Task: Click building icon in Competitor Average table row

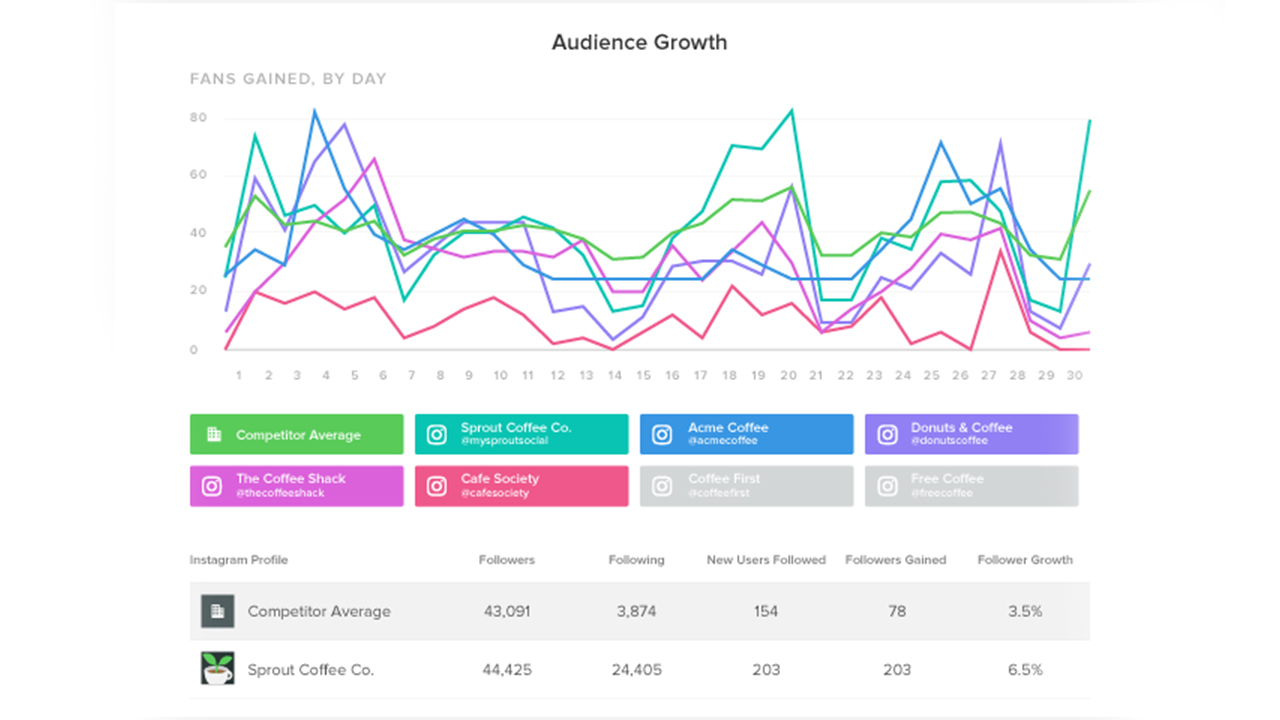Action: click(218, 611)
